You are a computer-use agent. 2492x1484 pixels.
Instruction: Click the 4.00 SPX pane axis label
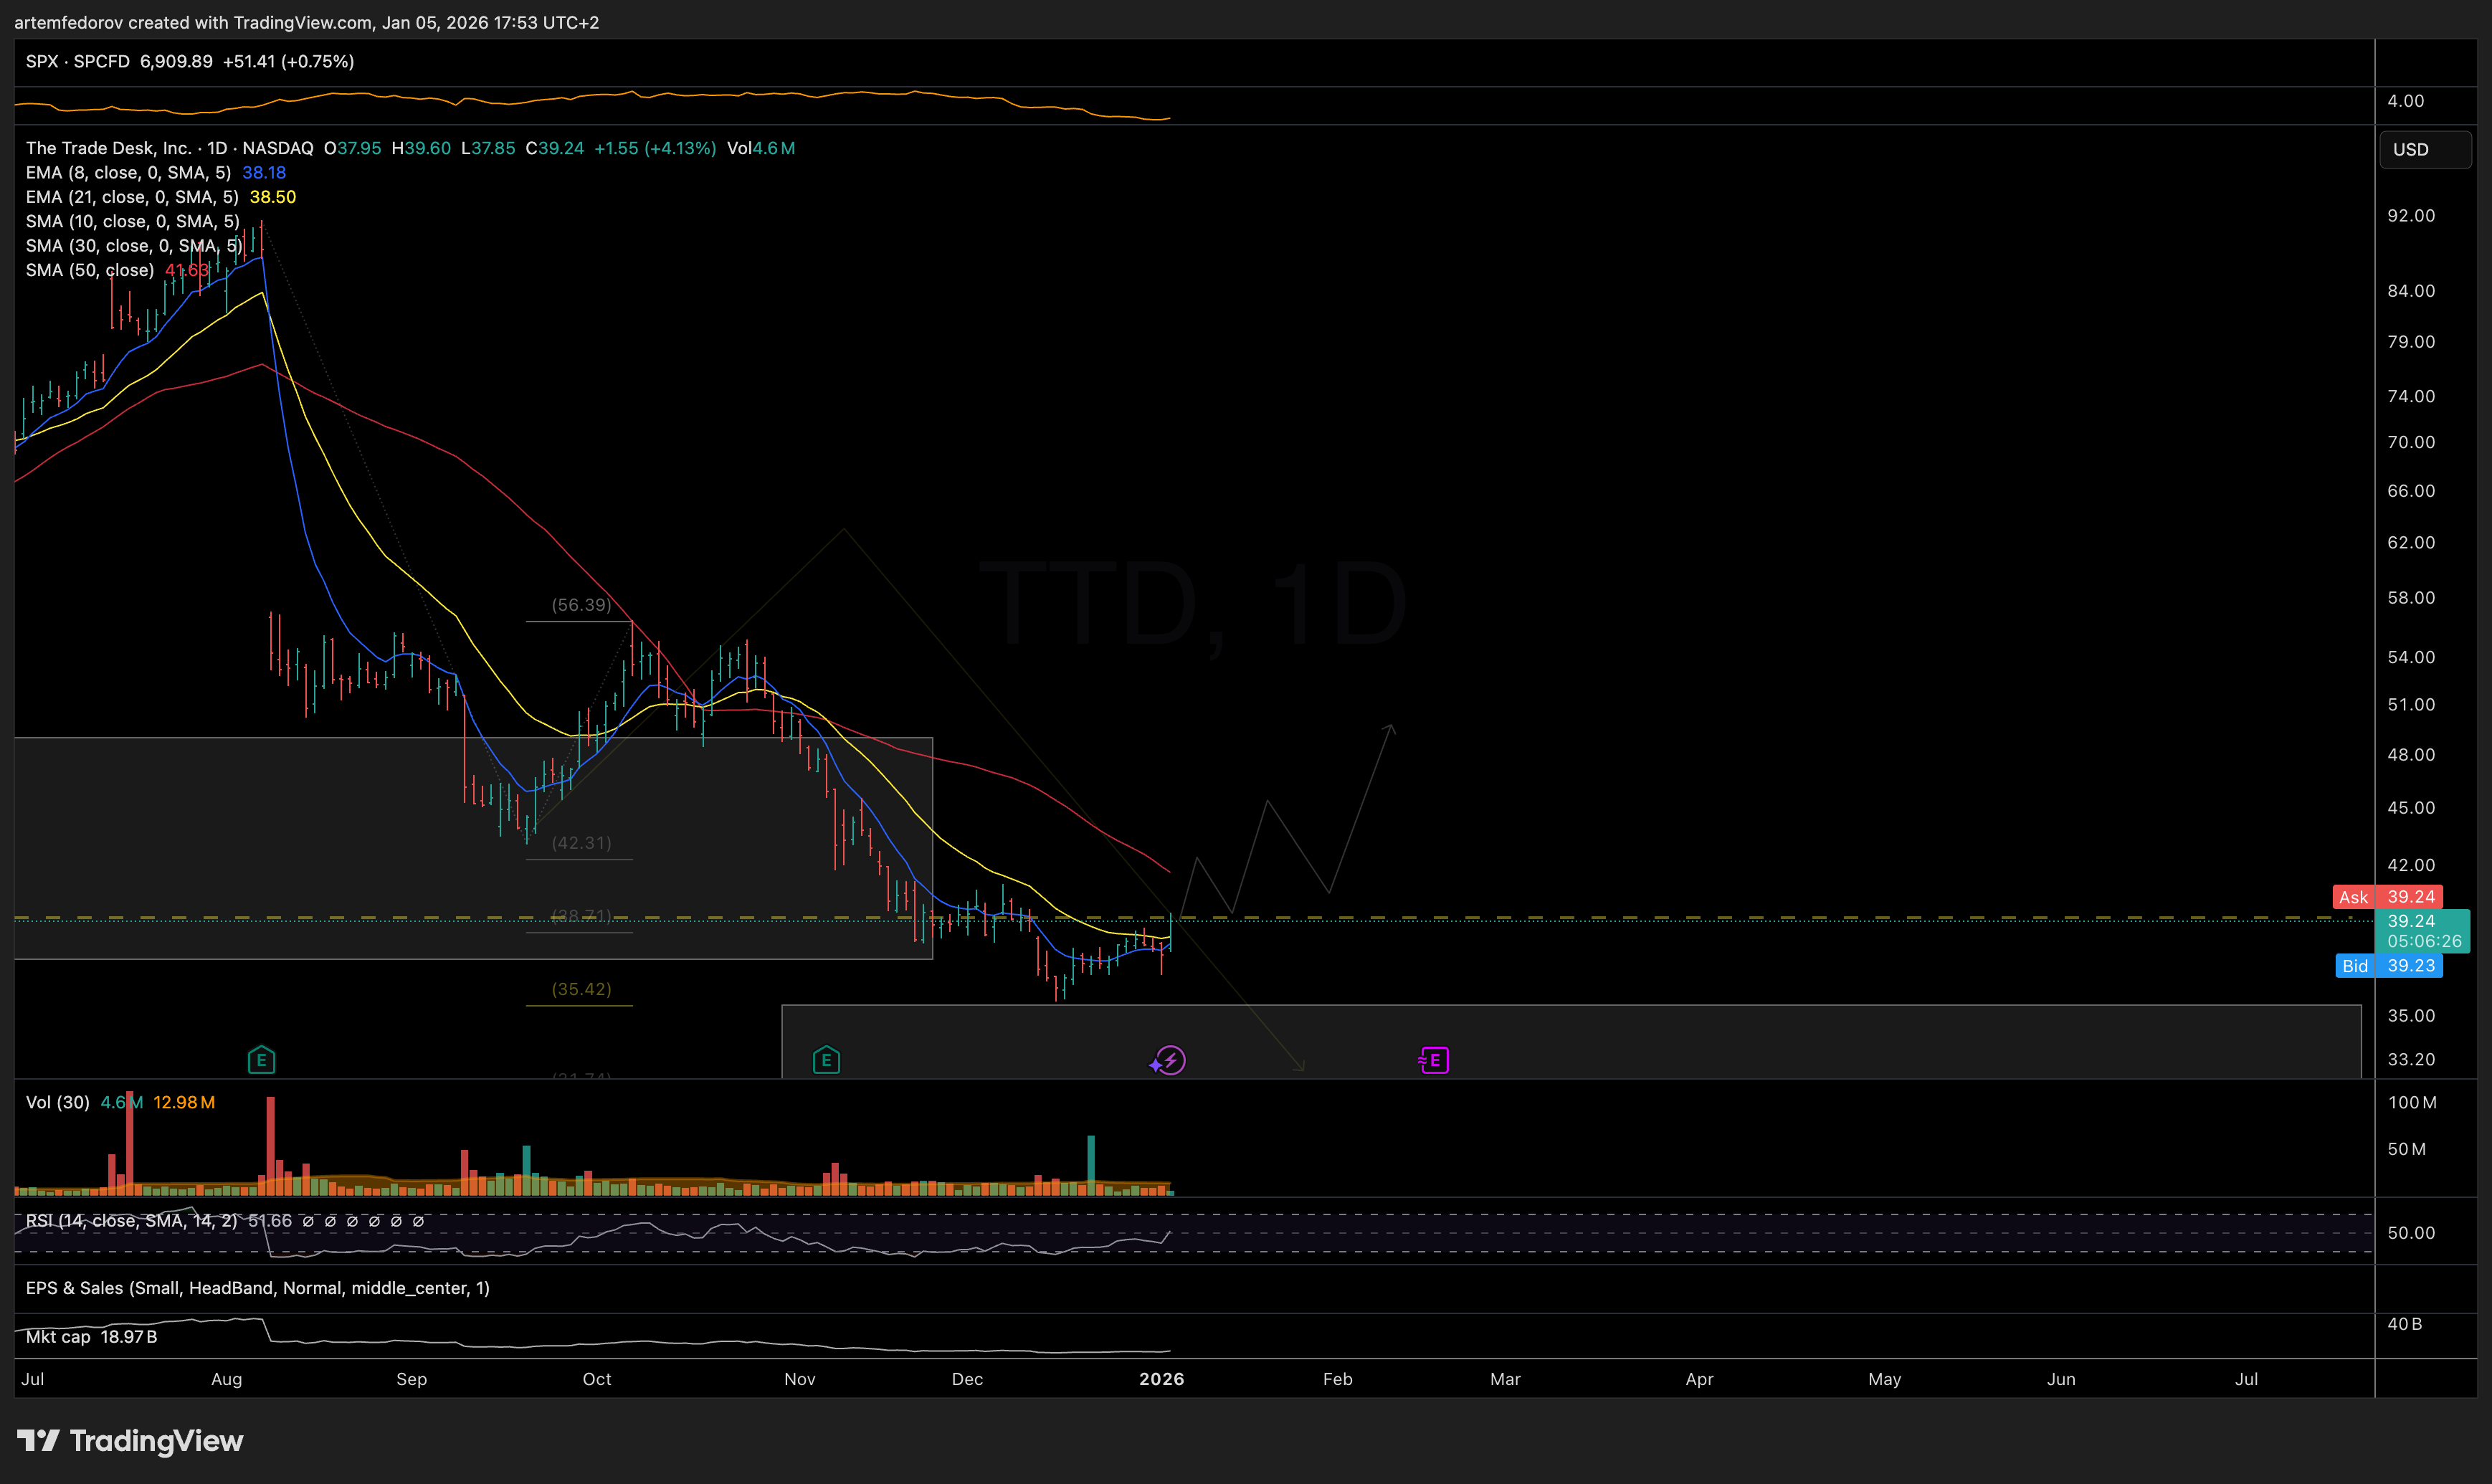pyautogui.click(x=2405, y=101)
